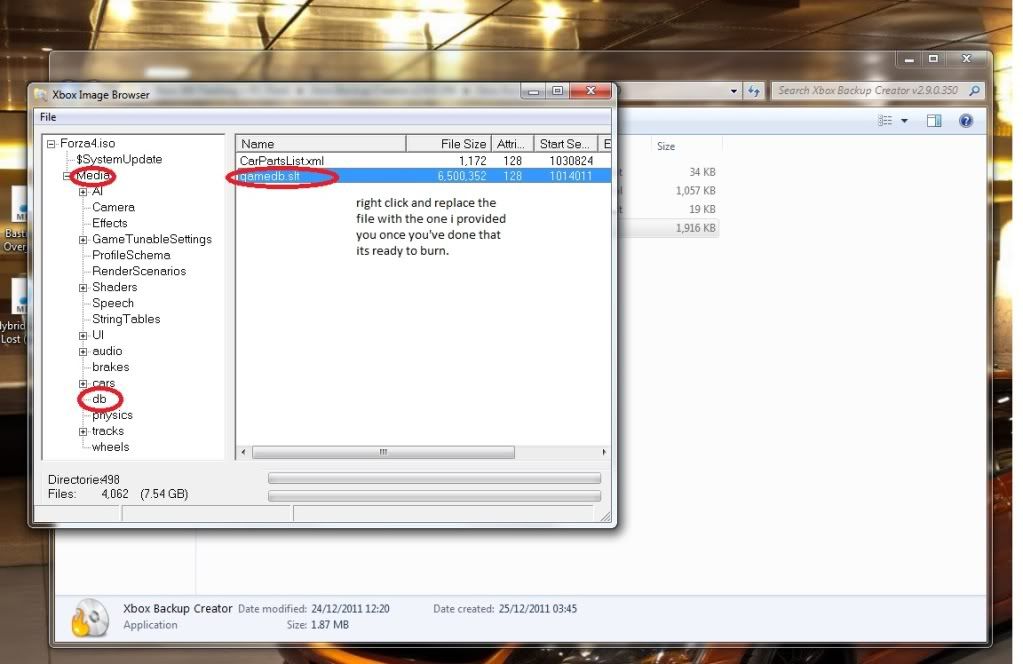The image size is (1023, 664).
Task: Click the horizontal scrollbar thumb in file list
Action: [383, 452]
